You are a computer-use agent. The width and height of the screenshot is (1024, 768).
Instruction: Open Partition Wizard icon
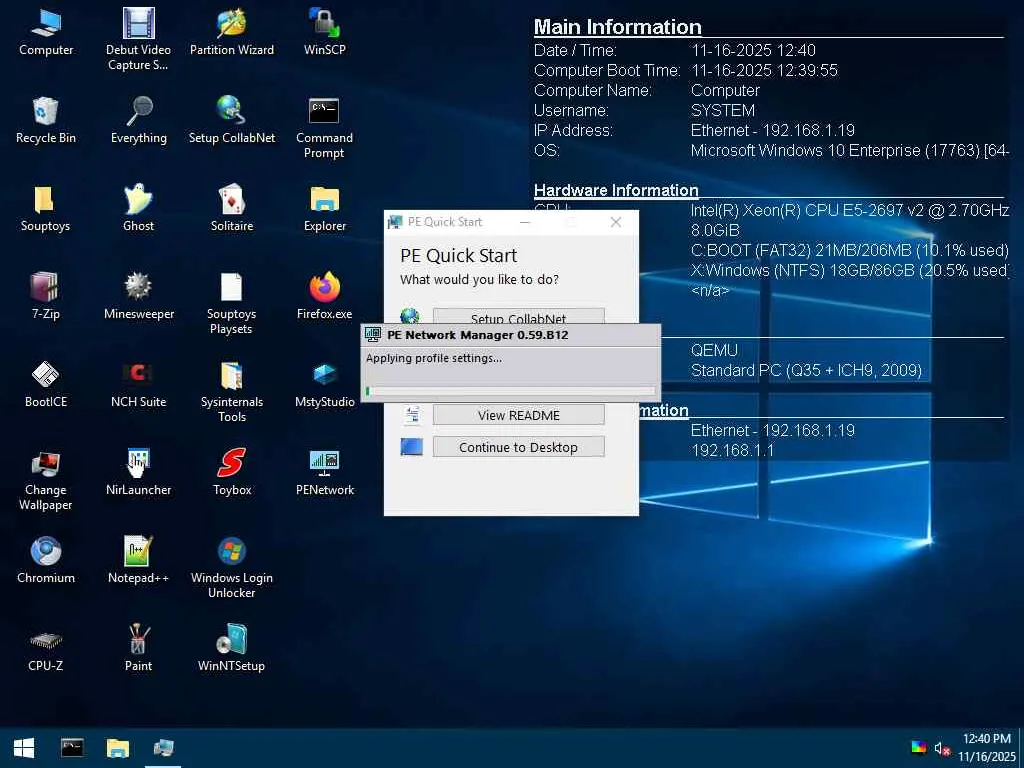(x=232, y=32)
